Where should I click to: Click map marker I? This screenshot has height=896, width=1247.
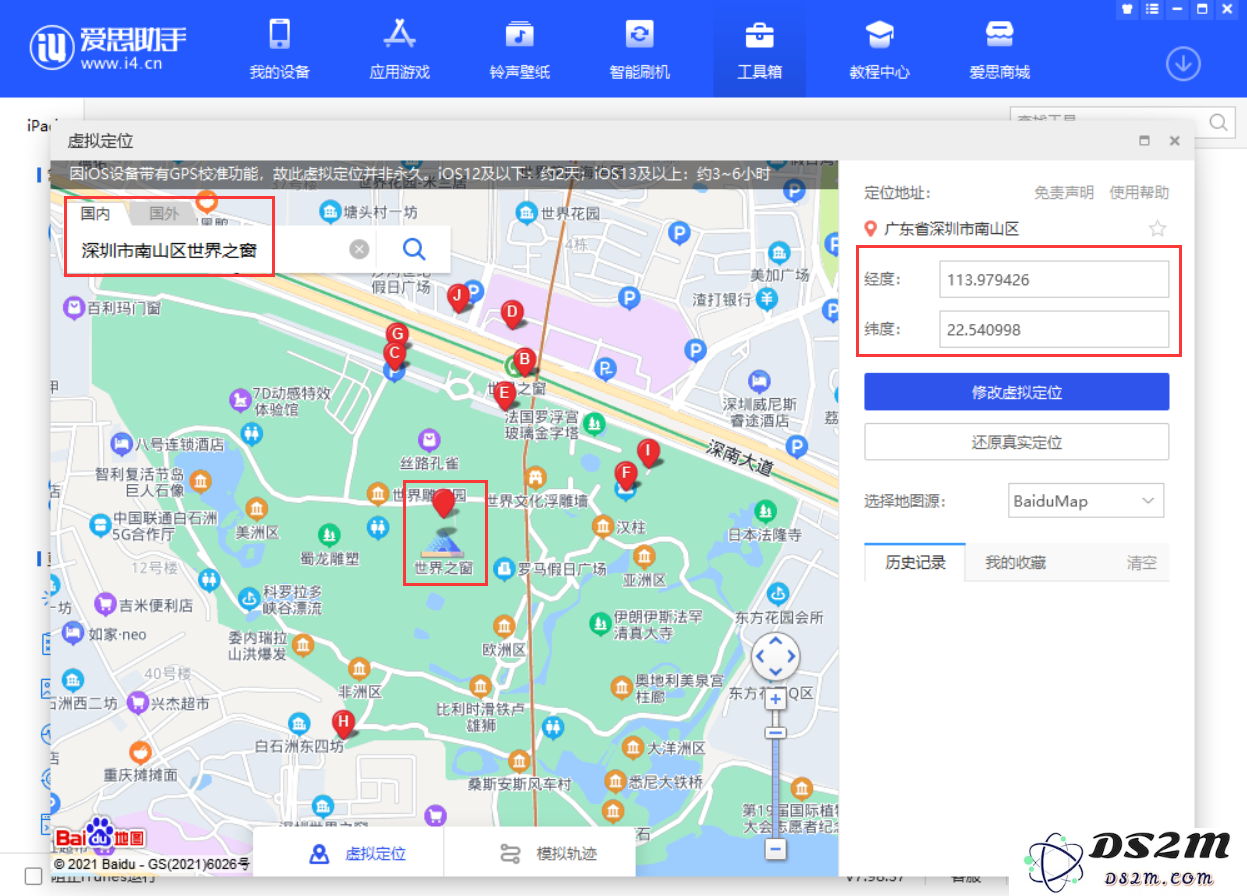click(x=649, y=453)
